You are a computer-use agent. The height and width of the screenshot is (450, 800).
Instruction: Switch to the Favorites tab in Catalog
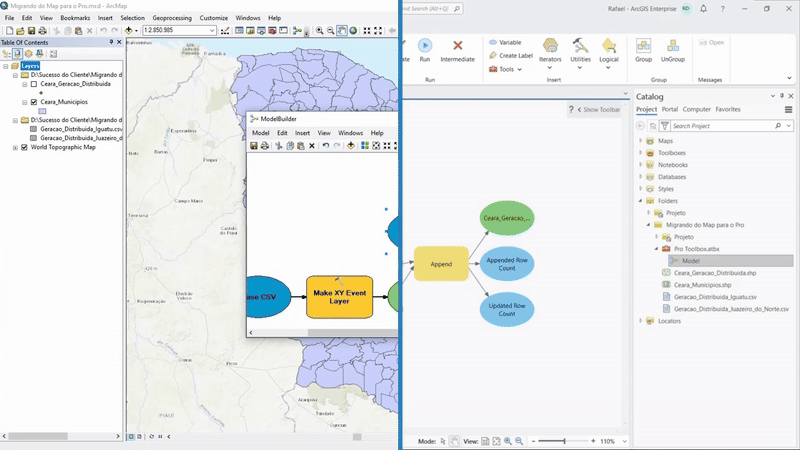coord(728,109)
